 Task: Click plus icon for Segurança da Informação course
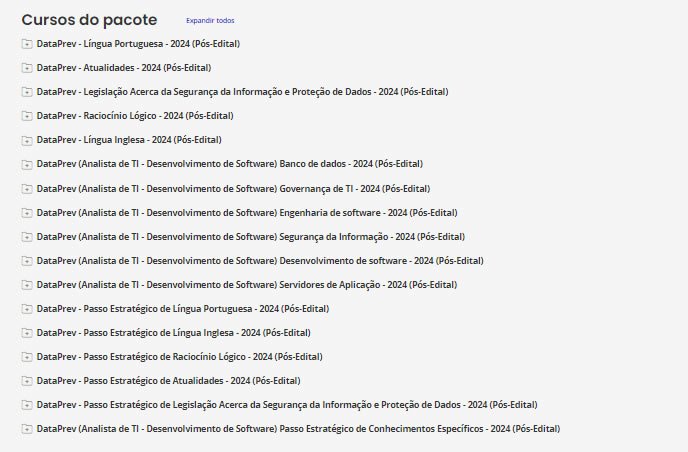pos(27,237)
